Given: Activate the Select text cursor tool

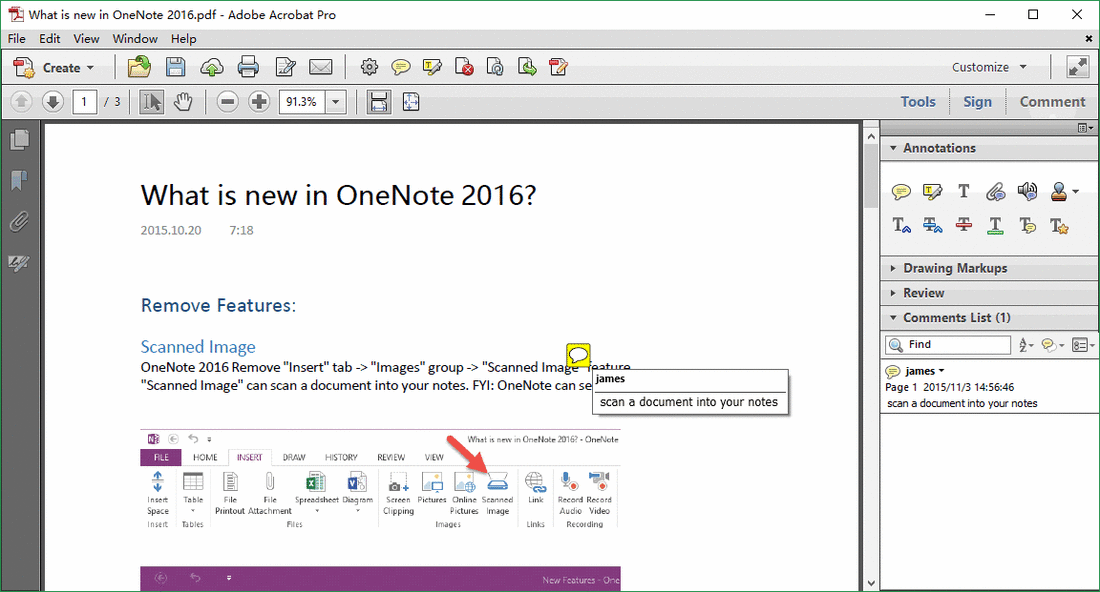Looking at the screenshot, I should (x=151, y=102).
